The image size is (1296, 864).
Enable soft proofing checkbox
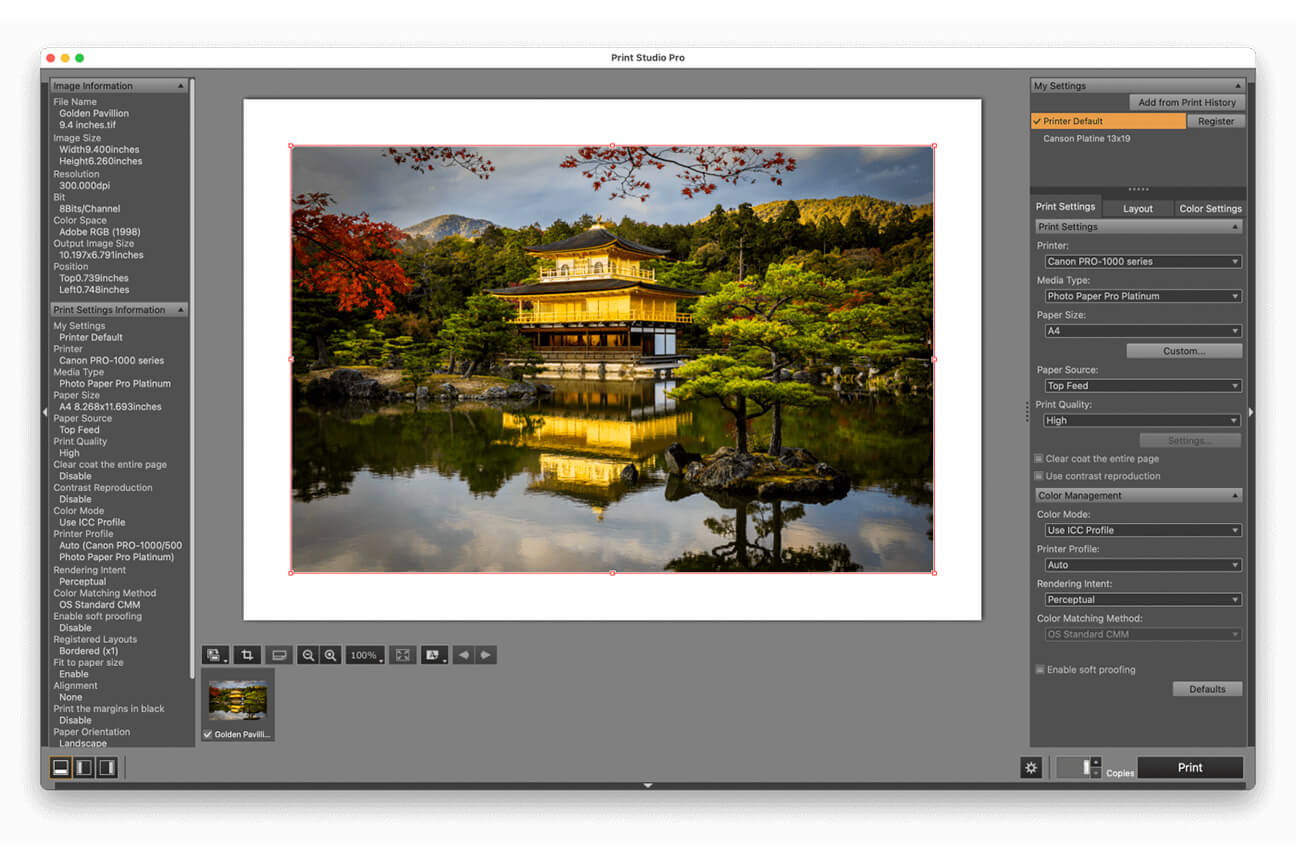pyautogui.click(x=1040, y=670)
